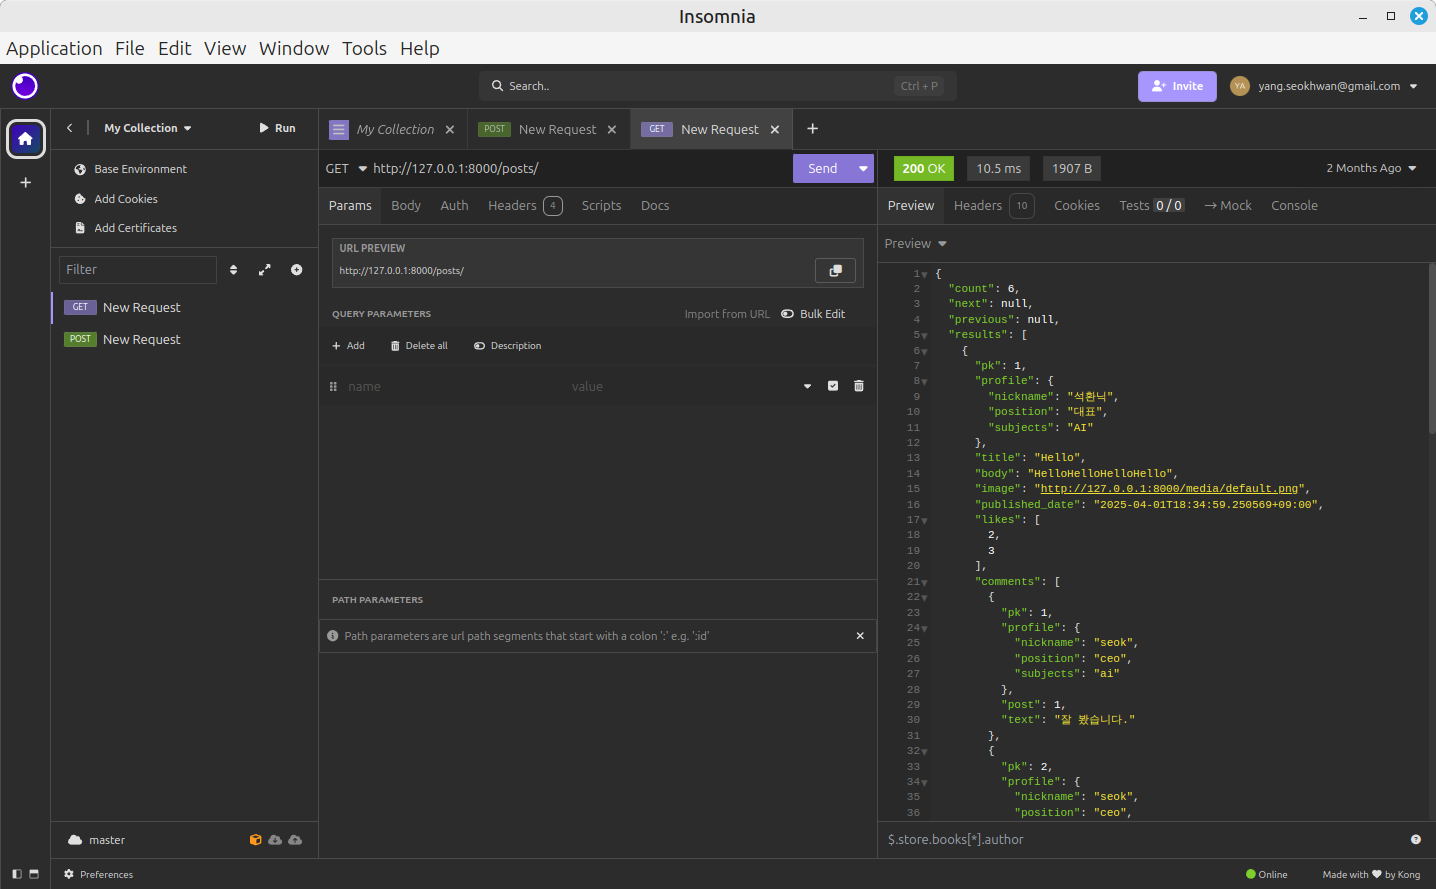
Task: Open the response history 2 Months Ago dropdown
Action: click(x=1371, y=168)
